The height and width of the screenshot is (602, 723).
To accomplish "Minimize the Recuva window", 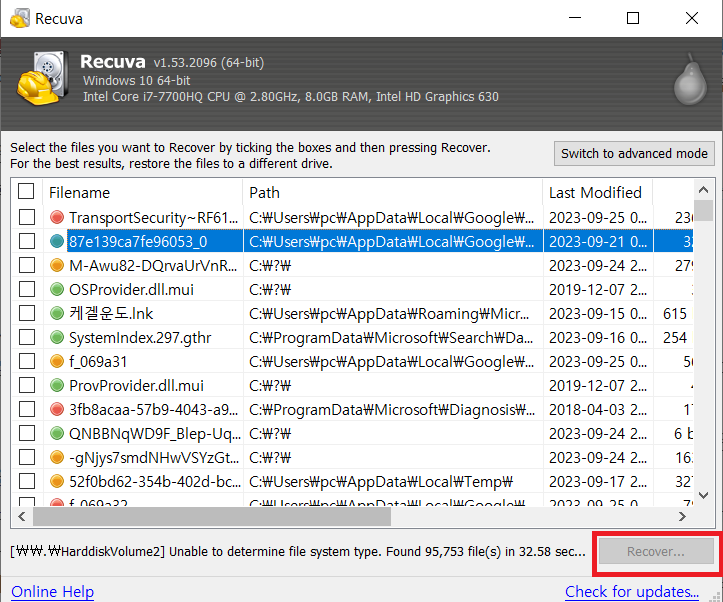I will point(575,18).
